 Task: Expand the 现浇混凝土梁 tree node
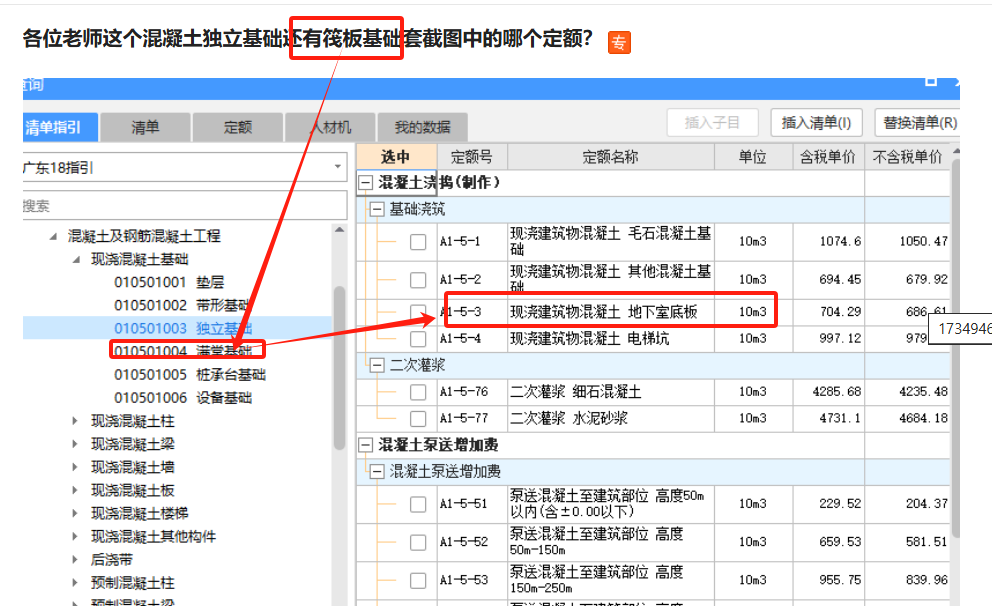point(75,444)
